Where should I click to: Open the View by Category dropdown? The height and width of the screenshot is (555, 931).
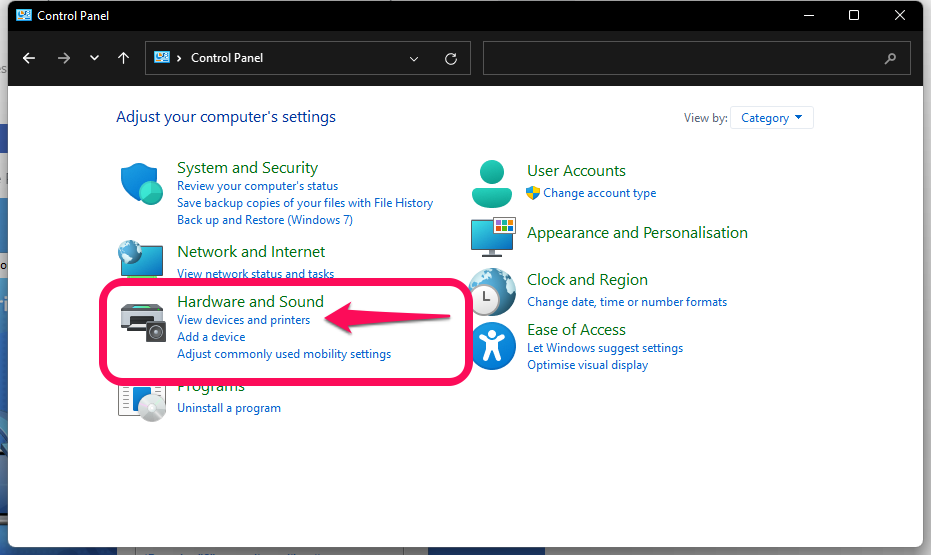tap(771, 118)
